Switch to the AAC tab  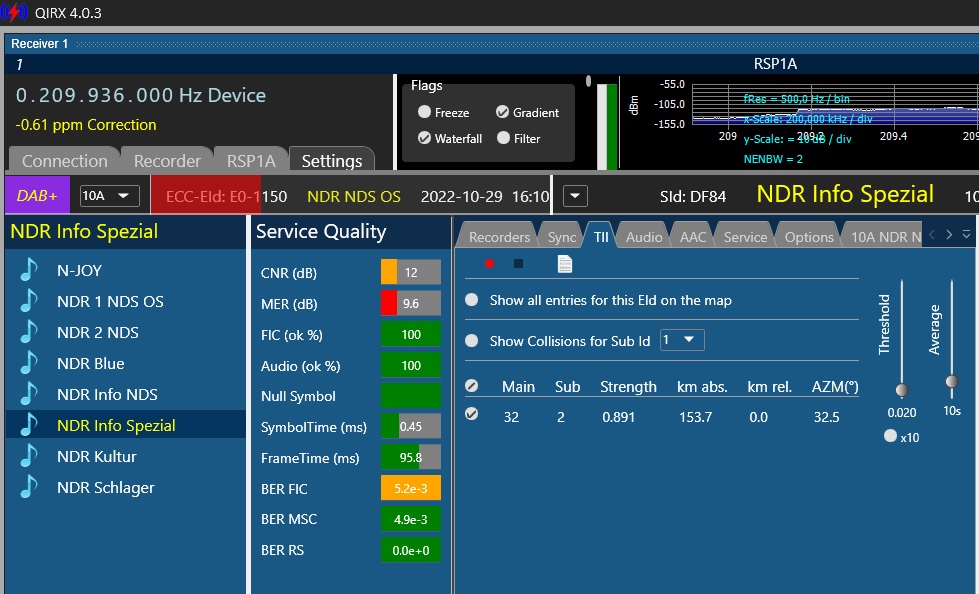tap(692, 237)
